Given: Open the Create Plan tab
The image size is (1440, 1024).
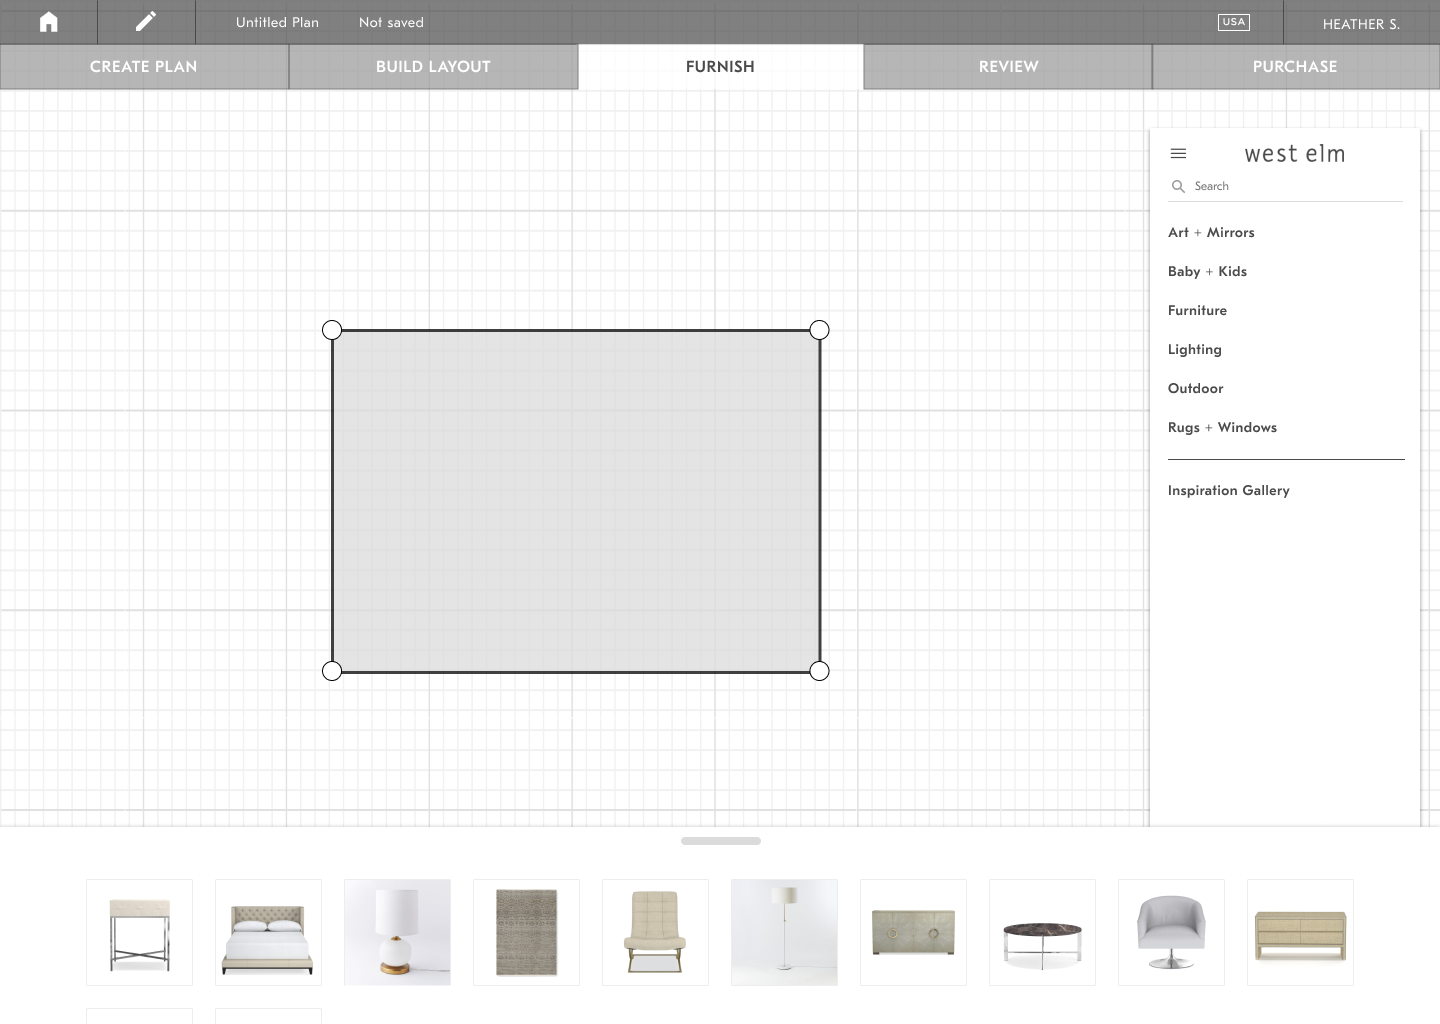Looking at the screenshot, I should (144, 67).
